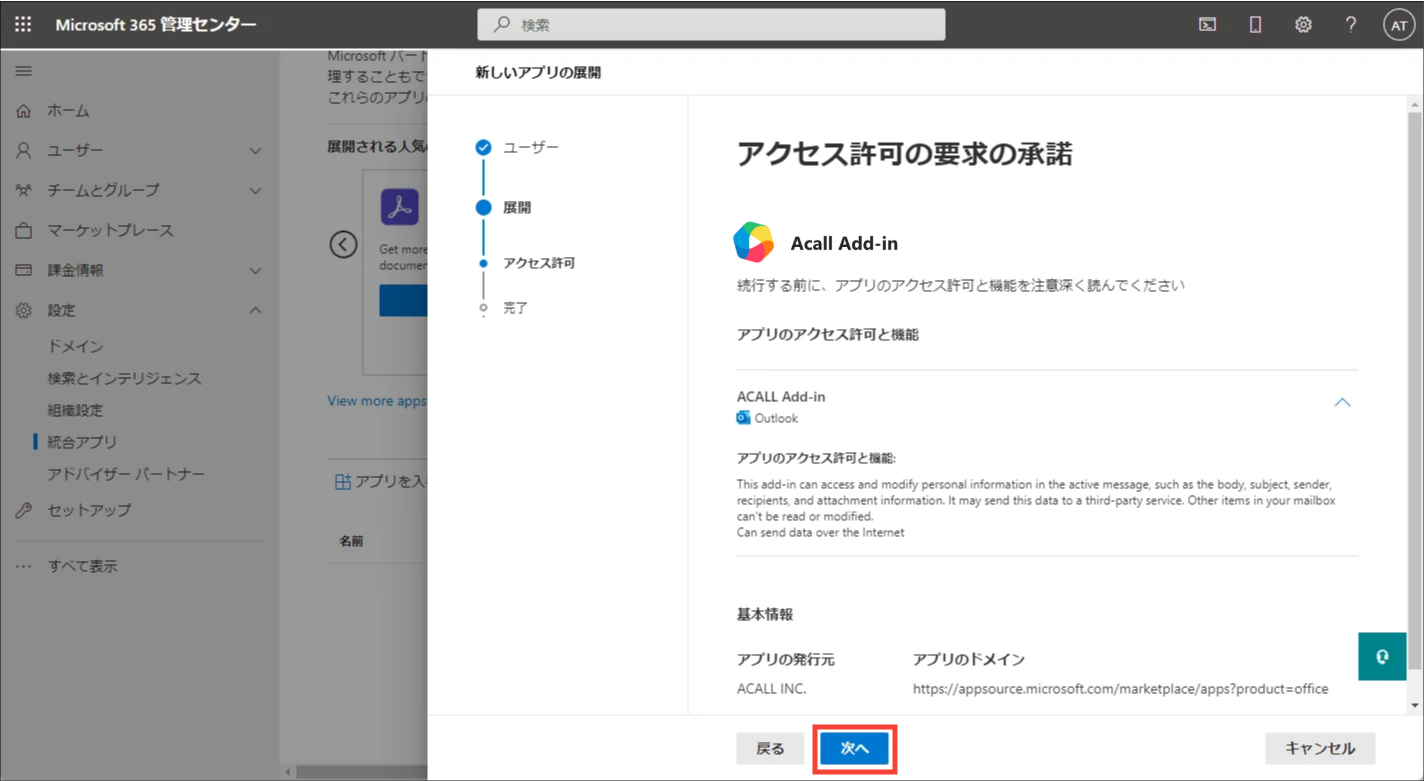Toggle the hamburger navigation menu
Viewport: 1424px width, 781px height.
[23, 71]
